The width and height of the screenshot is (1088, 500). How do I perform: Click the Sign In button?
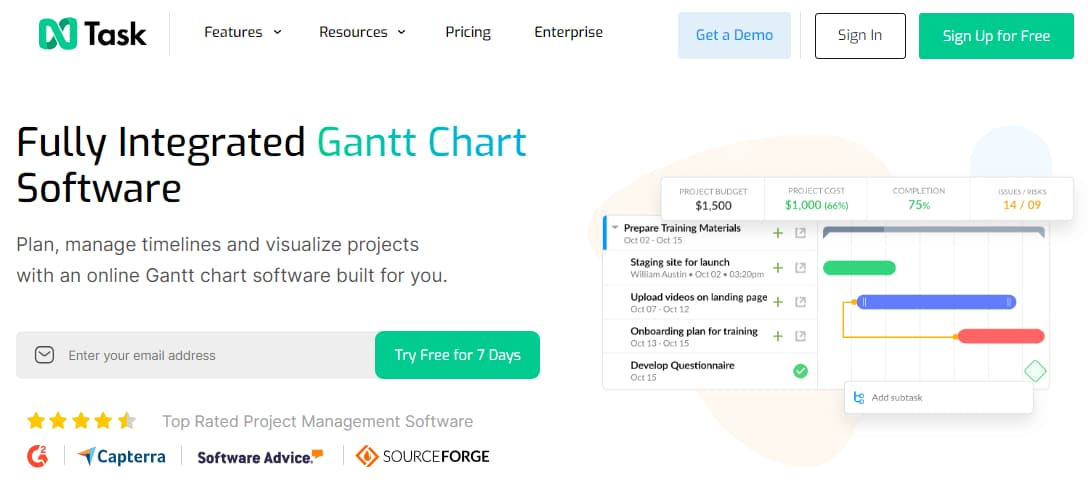860,35
